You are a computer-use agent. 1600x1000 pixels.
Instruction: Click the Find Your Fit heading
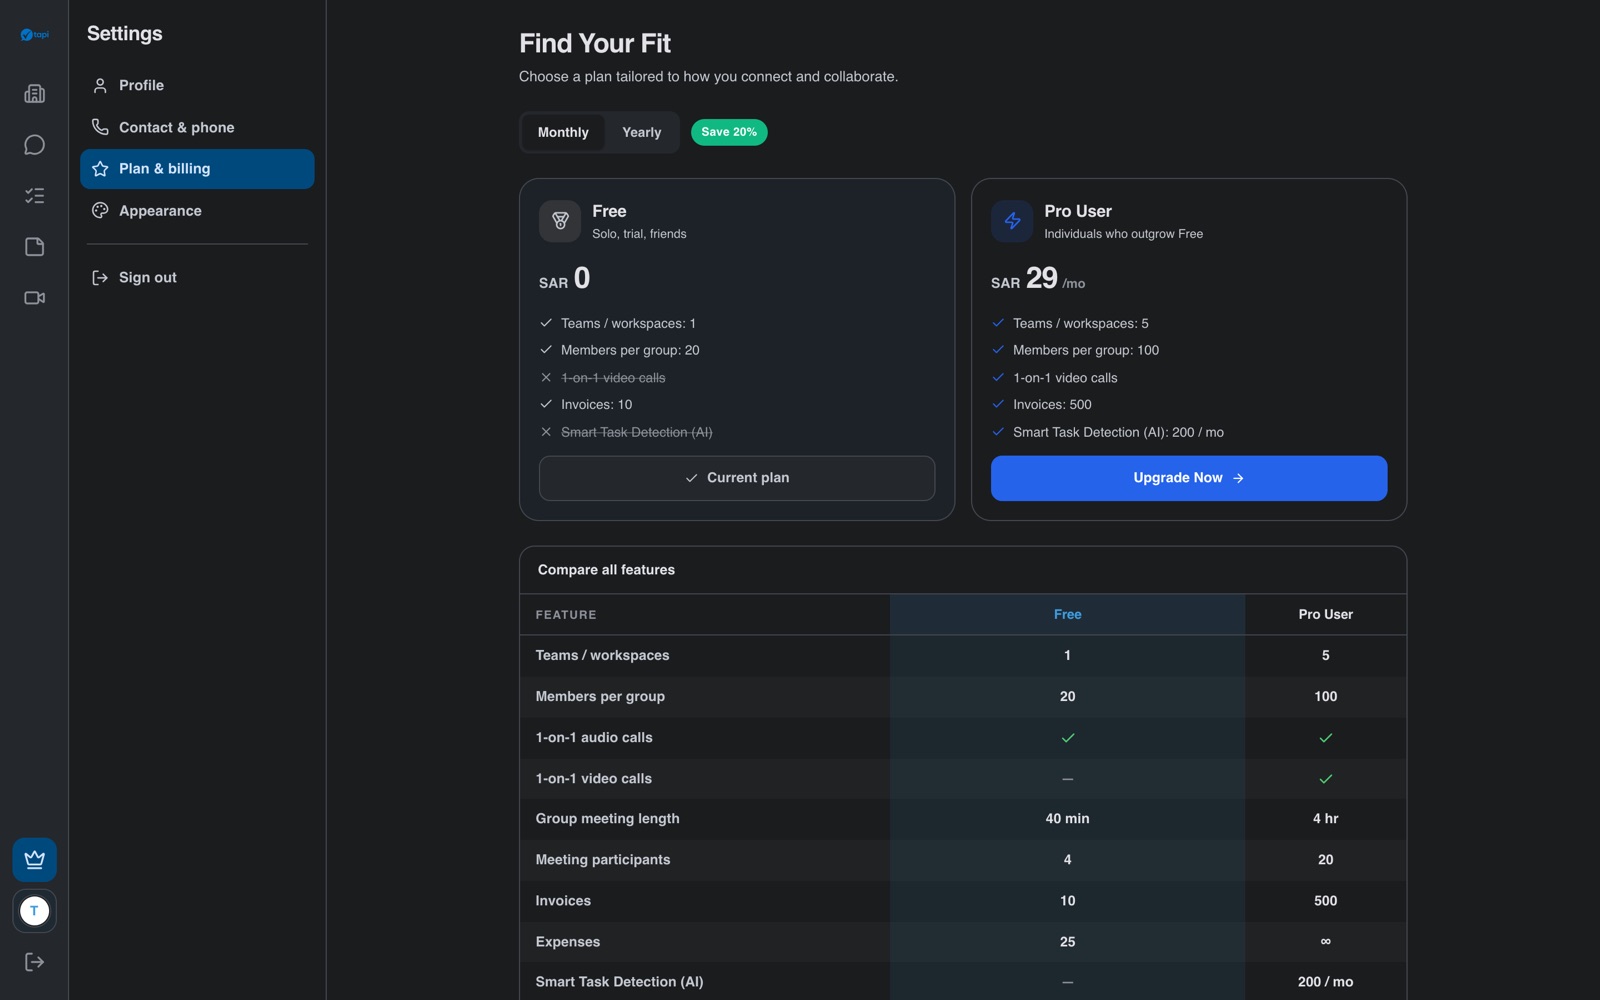coord(594,44)
